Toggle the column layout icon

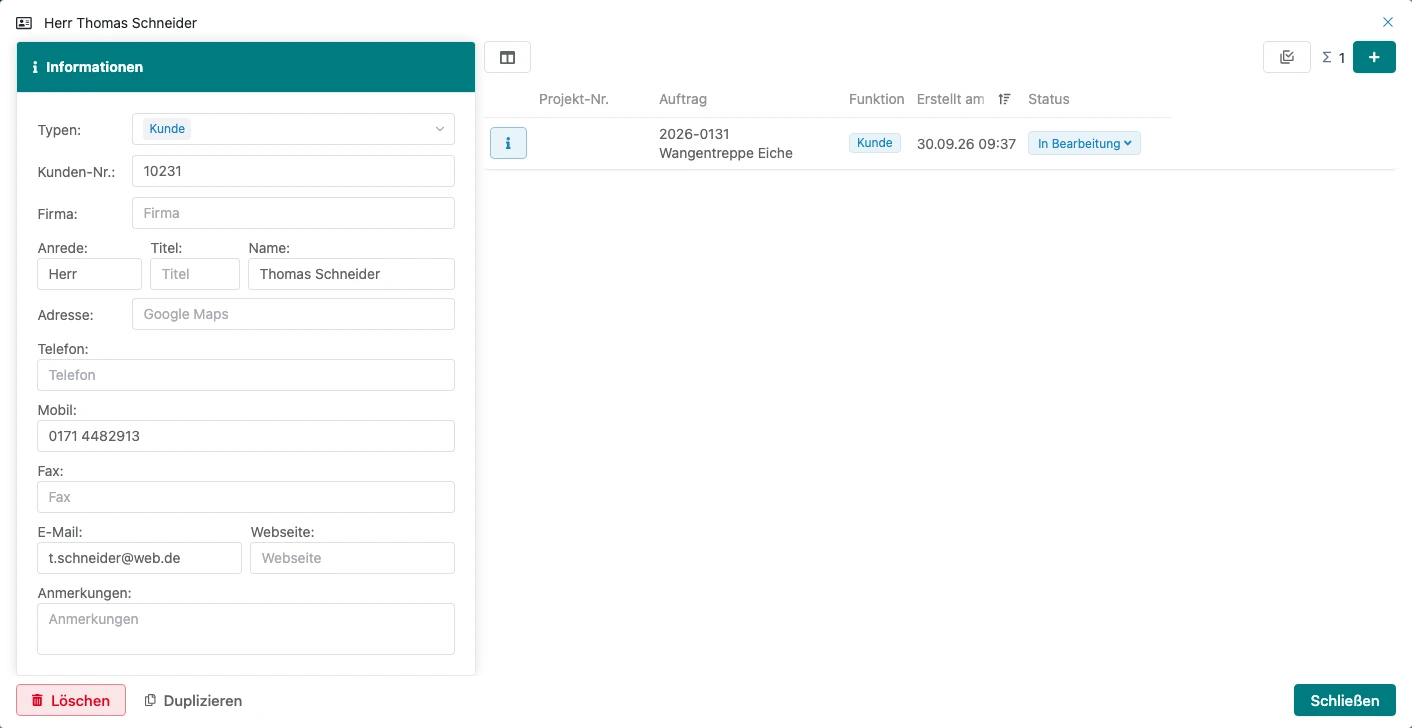click(507, 57)
